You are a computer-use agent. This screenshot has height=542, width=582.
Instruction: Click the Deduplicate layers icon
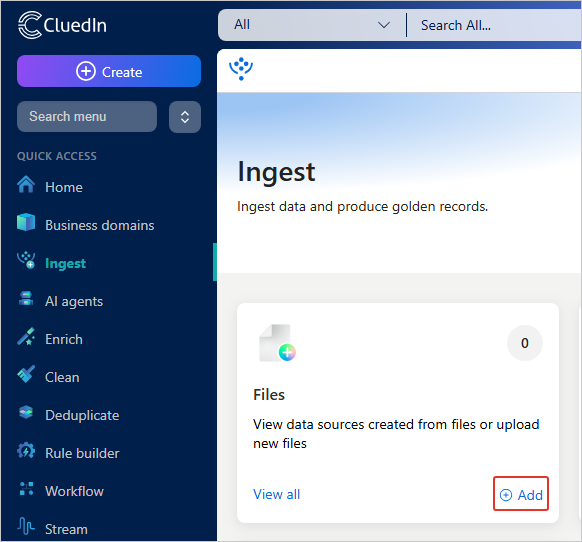point(26,412)
